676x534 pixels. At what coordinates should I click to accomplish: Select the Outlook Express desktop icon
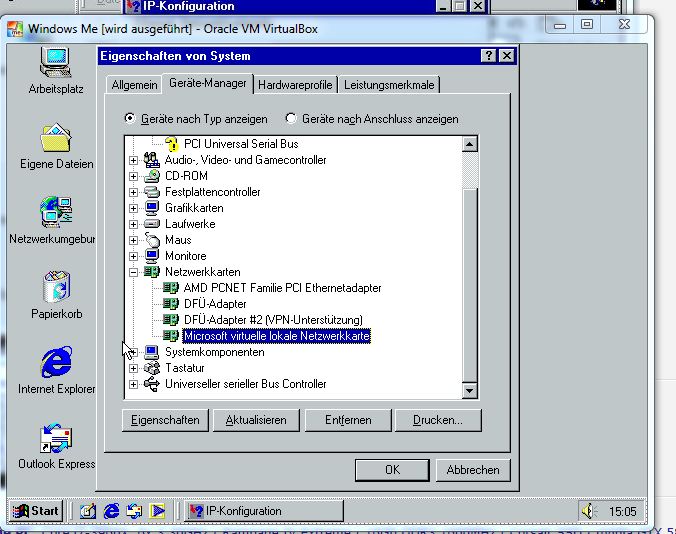click(56, 438)
